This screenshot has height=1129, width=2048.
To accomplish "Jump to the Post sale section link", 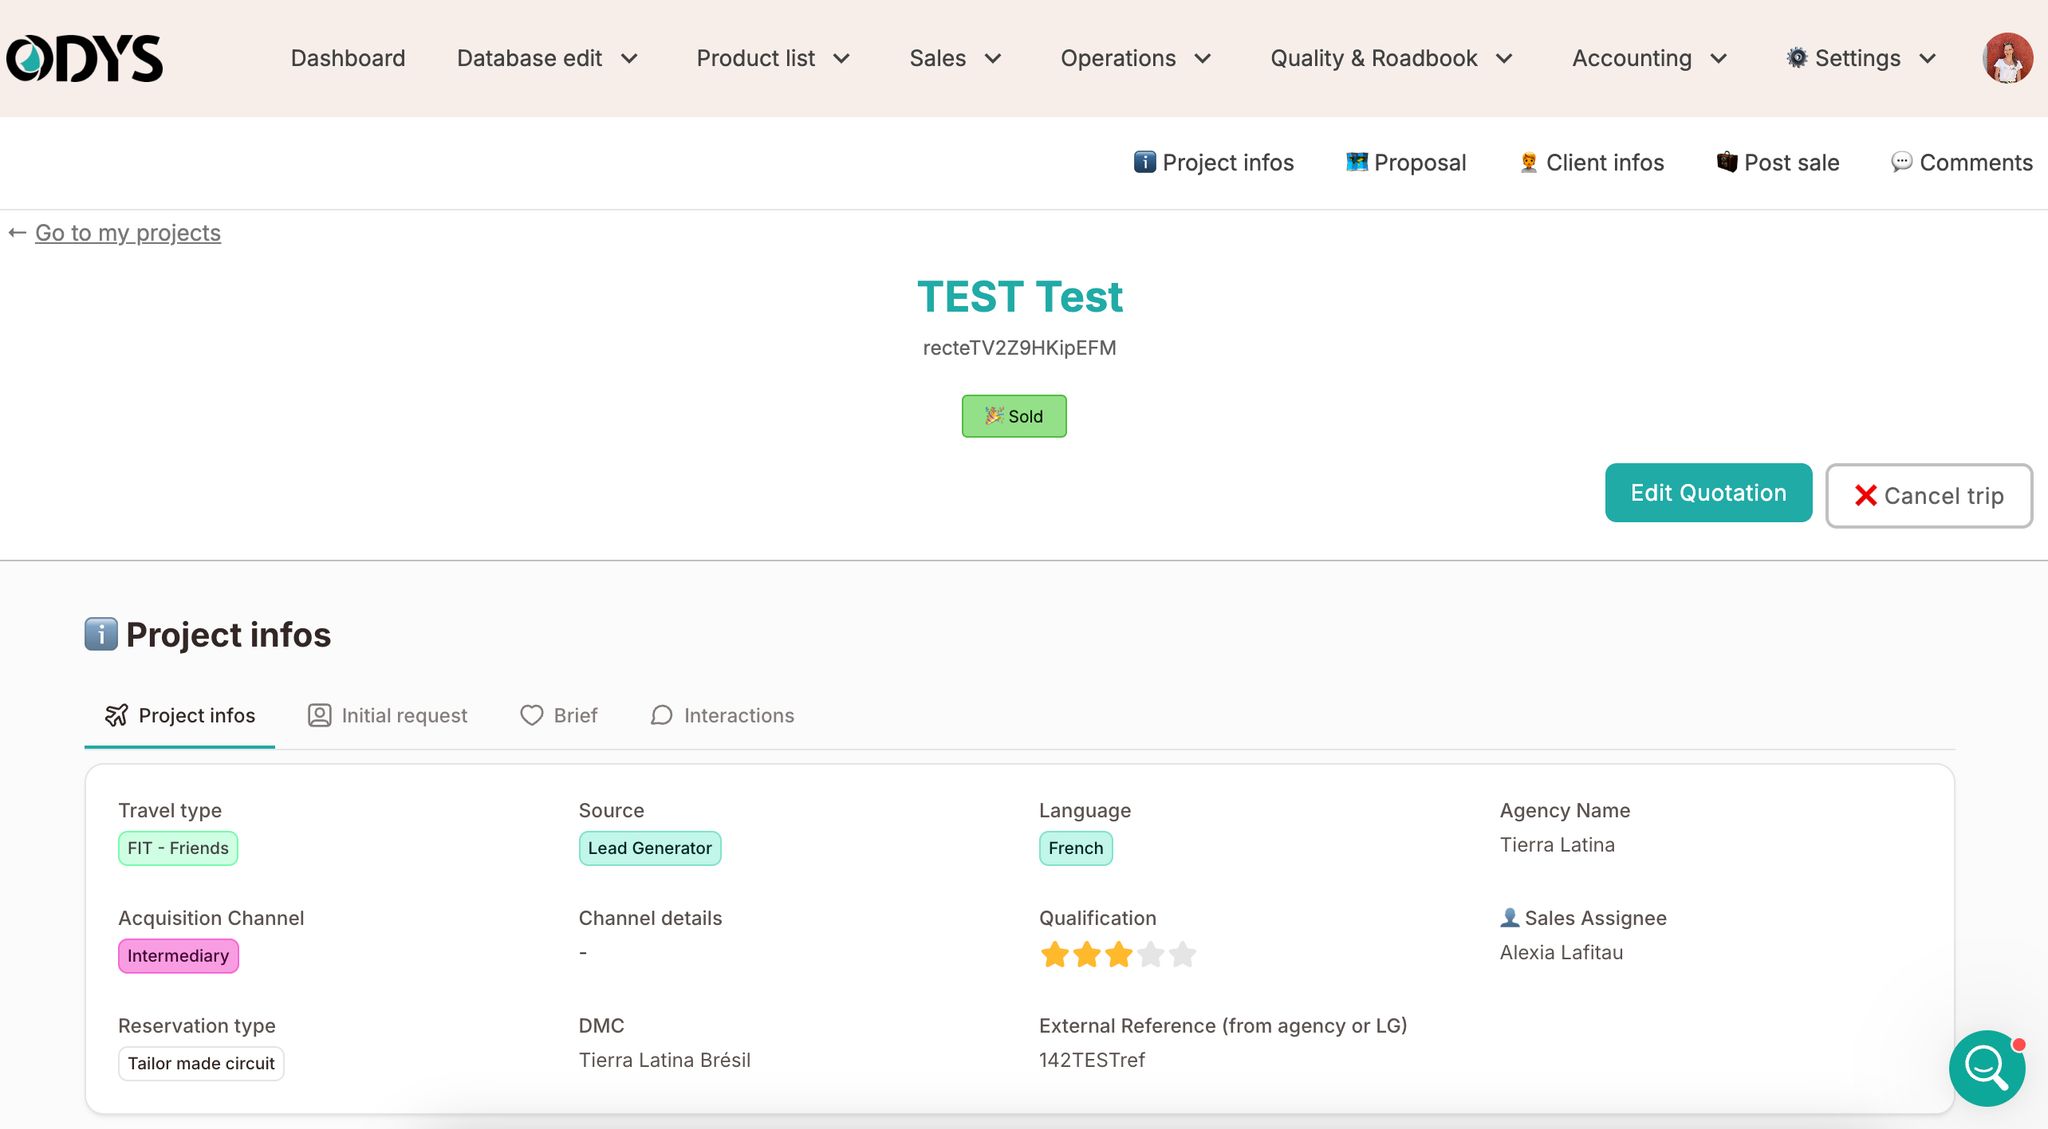I will point(1778,162).
